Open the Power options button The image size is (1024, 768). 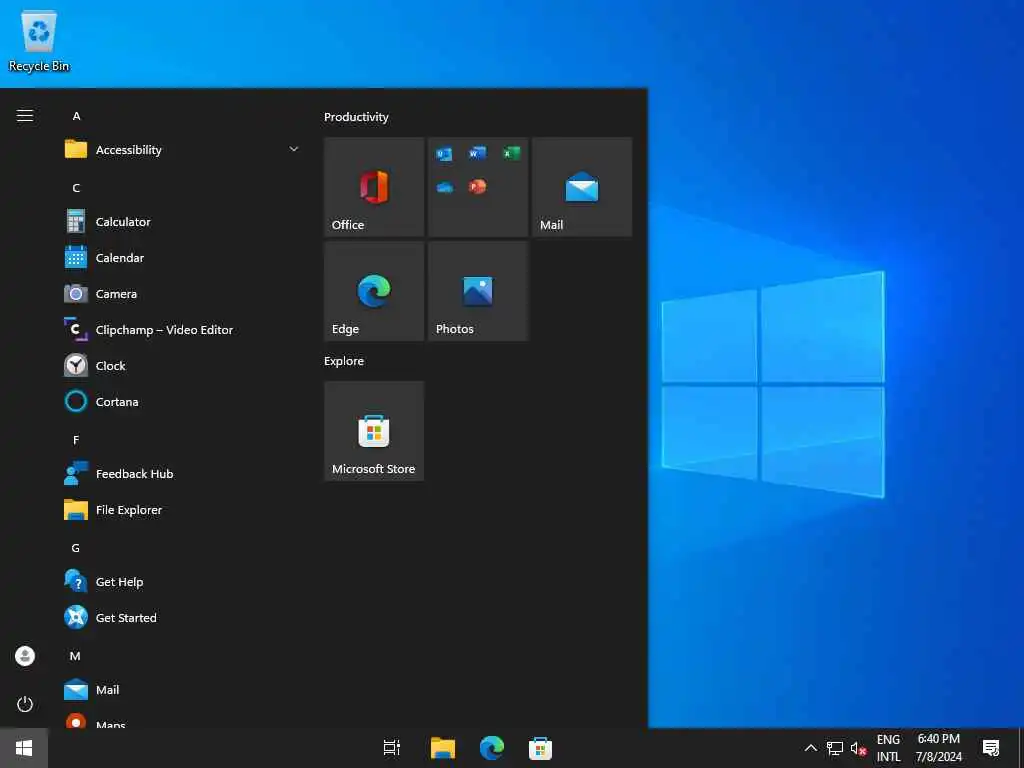tap(25, 704)
